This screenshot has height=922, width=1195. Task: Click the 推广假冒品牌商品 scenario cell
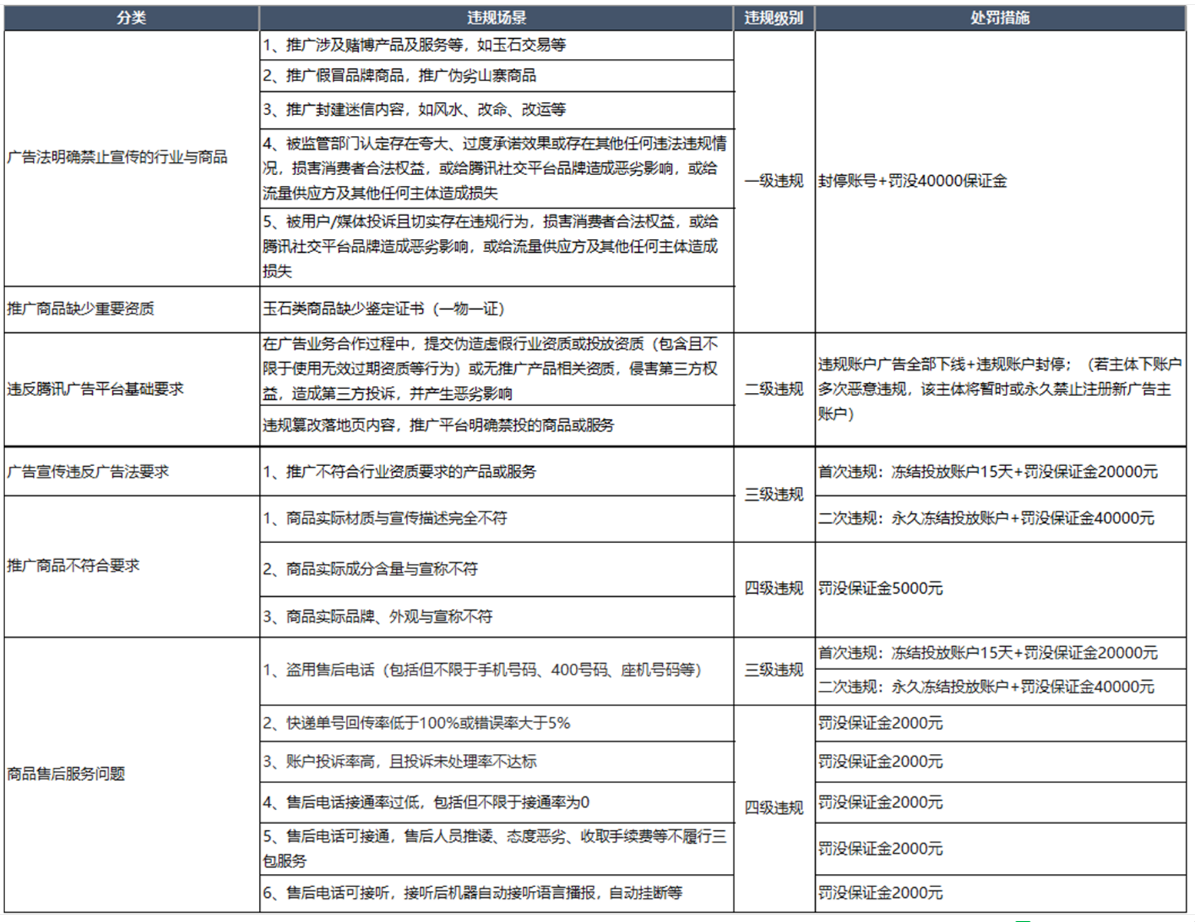[496, 76]
